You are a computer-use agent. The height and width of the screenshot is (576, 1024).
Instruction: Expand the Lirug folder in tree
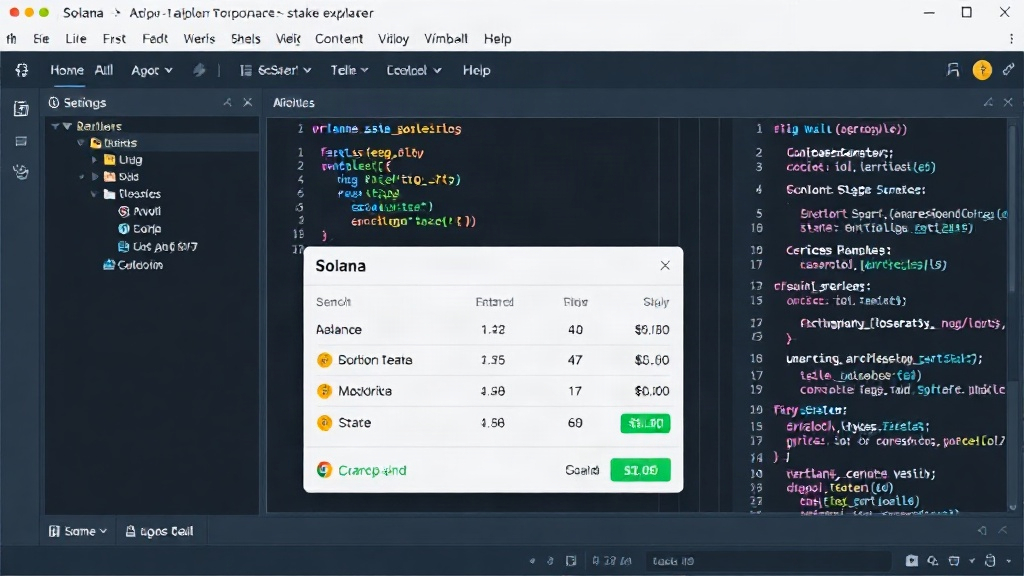(x=94, y=159)
